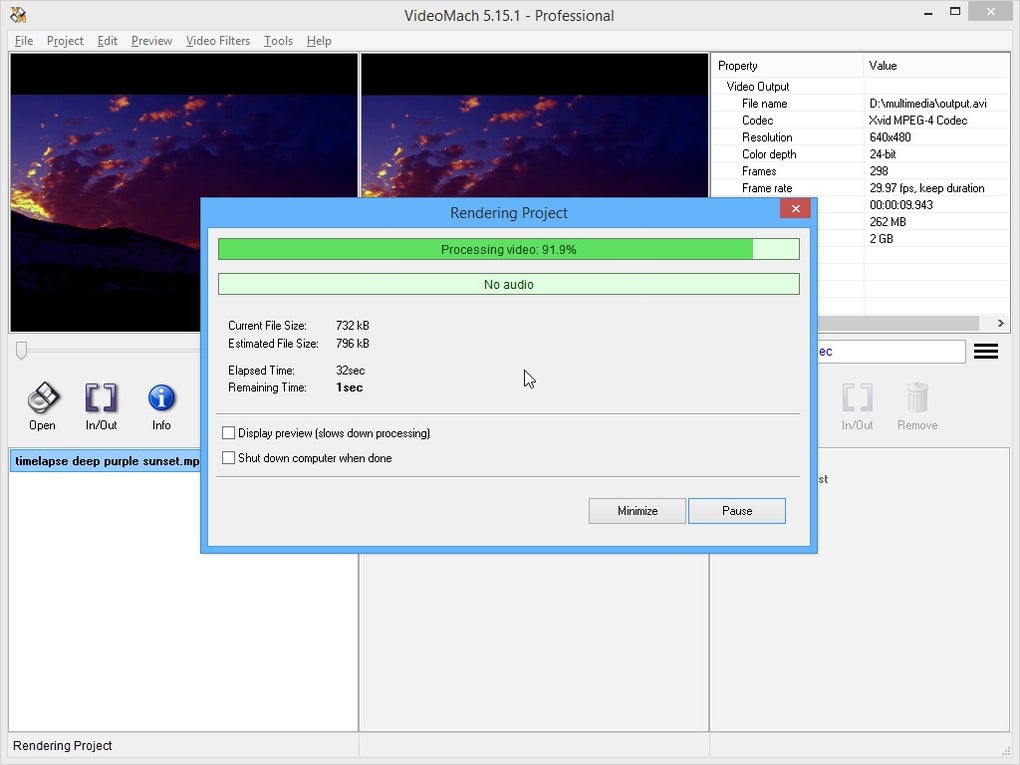Minimize the VideoMach main window
The height and width of the screenshot is (765, 1020).
pos(928,12)
